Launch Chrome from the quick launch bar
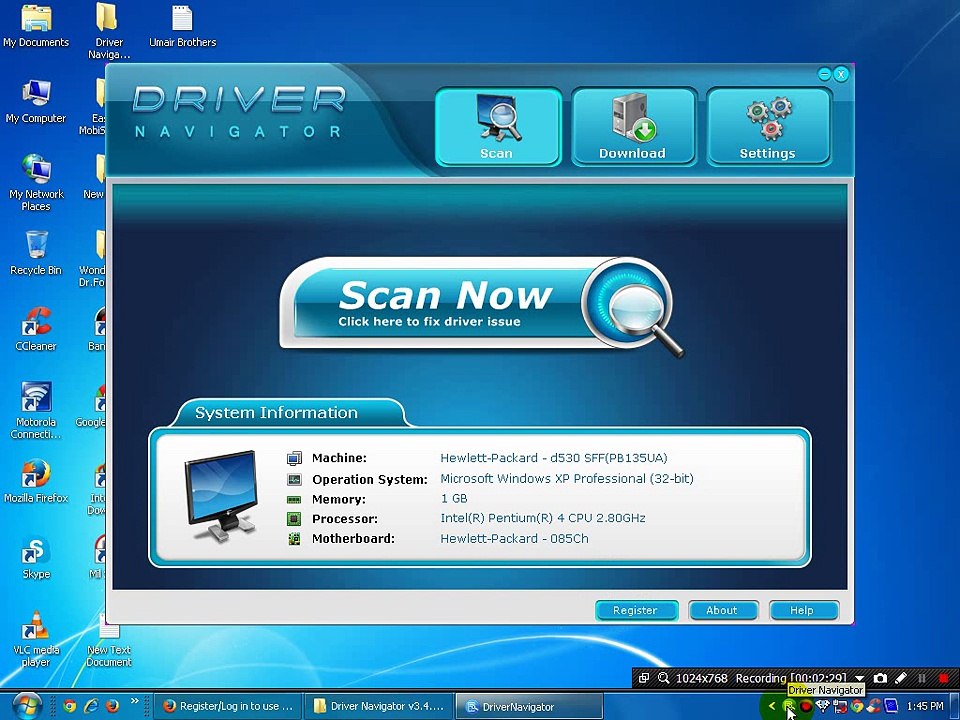 (69, 706)
